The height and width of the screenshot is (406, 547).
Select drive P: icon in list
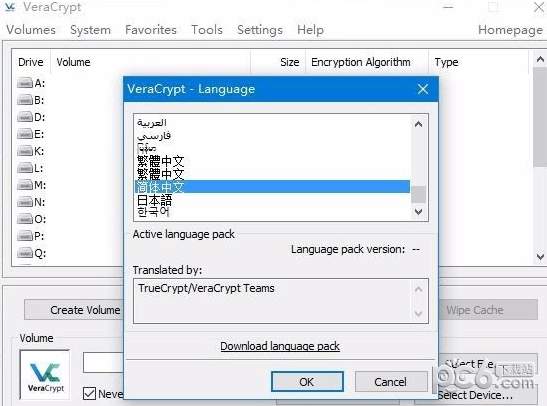pos(25,236)
